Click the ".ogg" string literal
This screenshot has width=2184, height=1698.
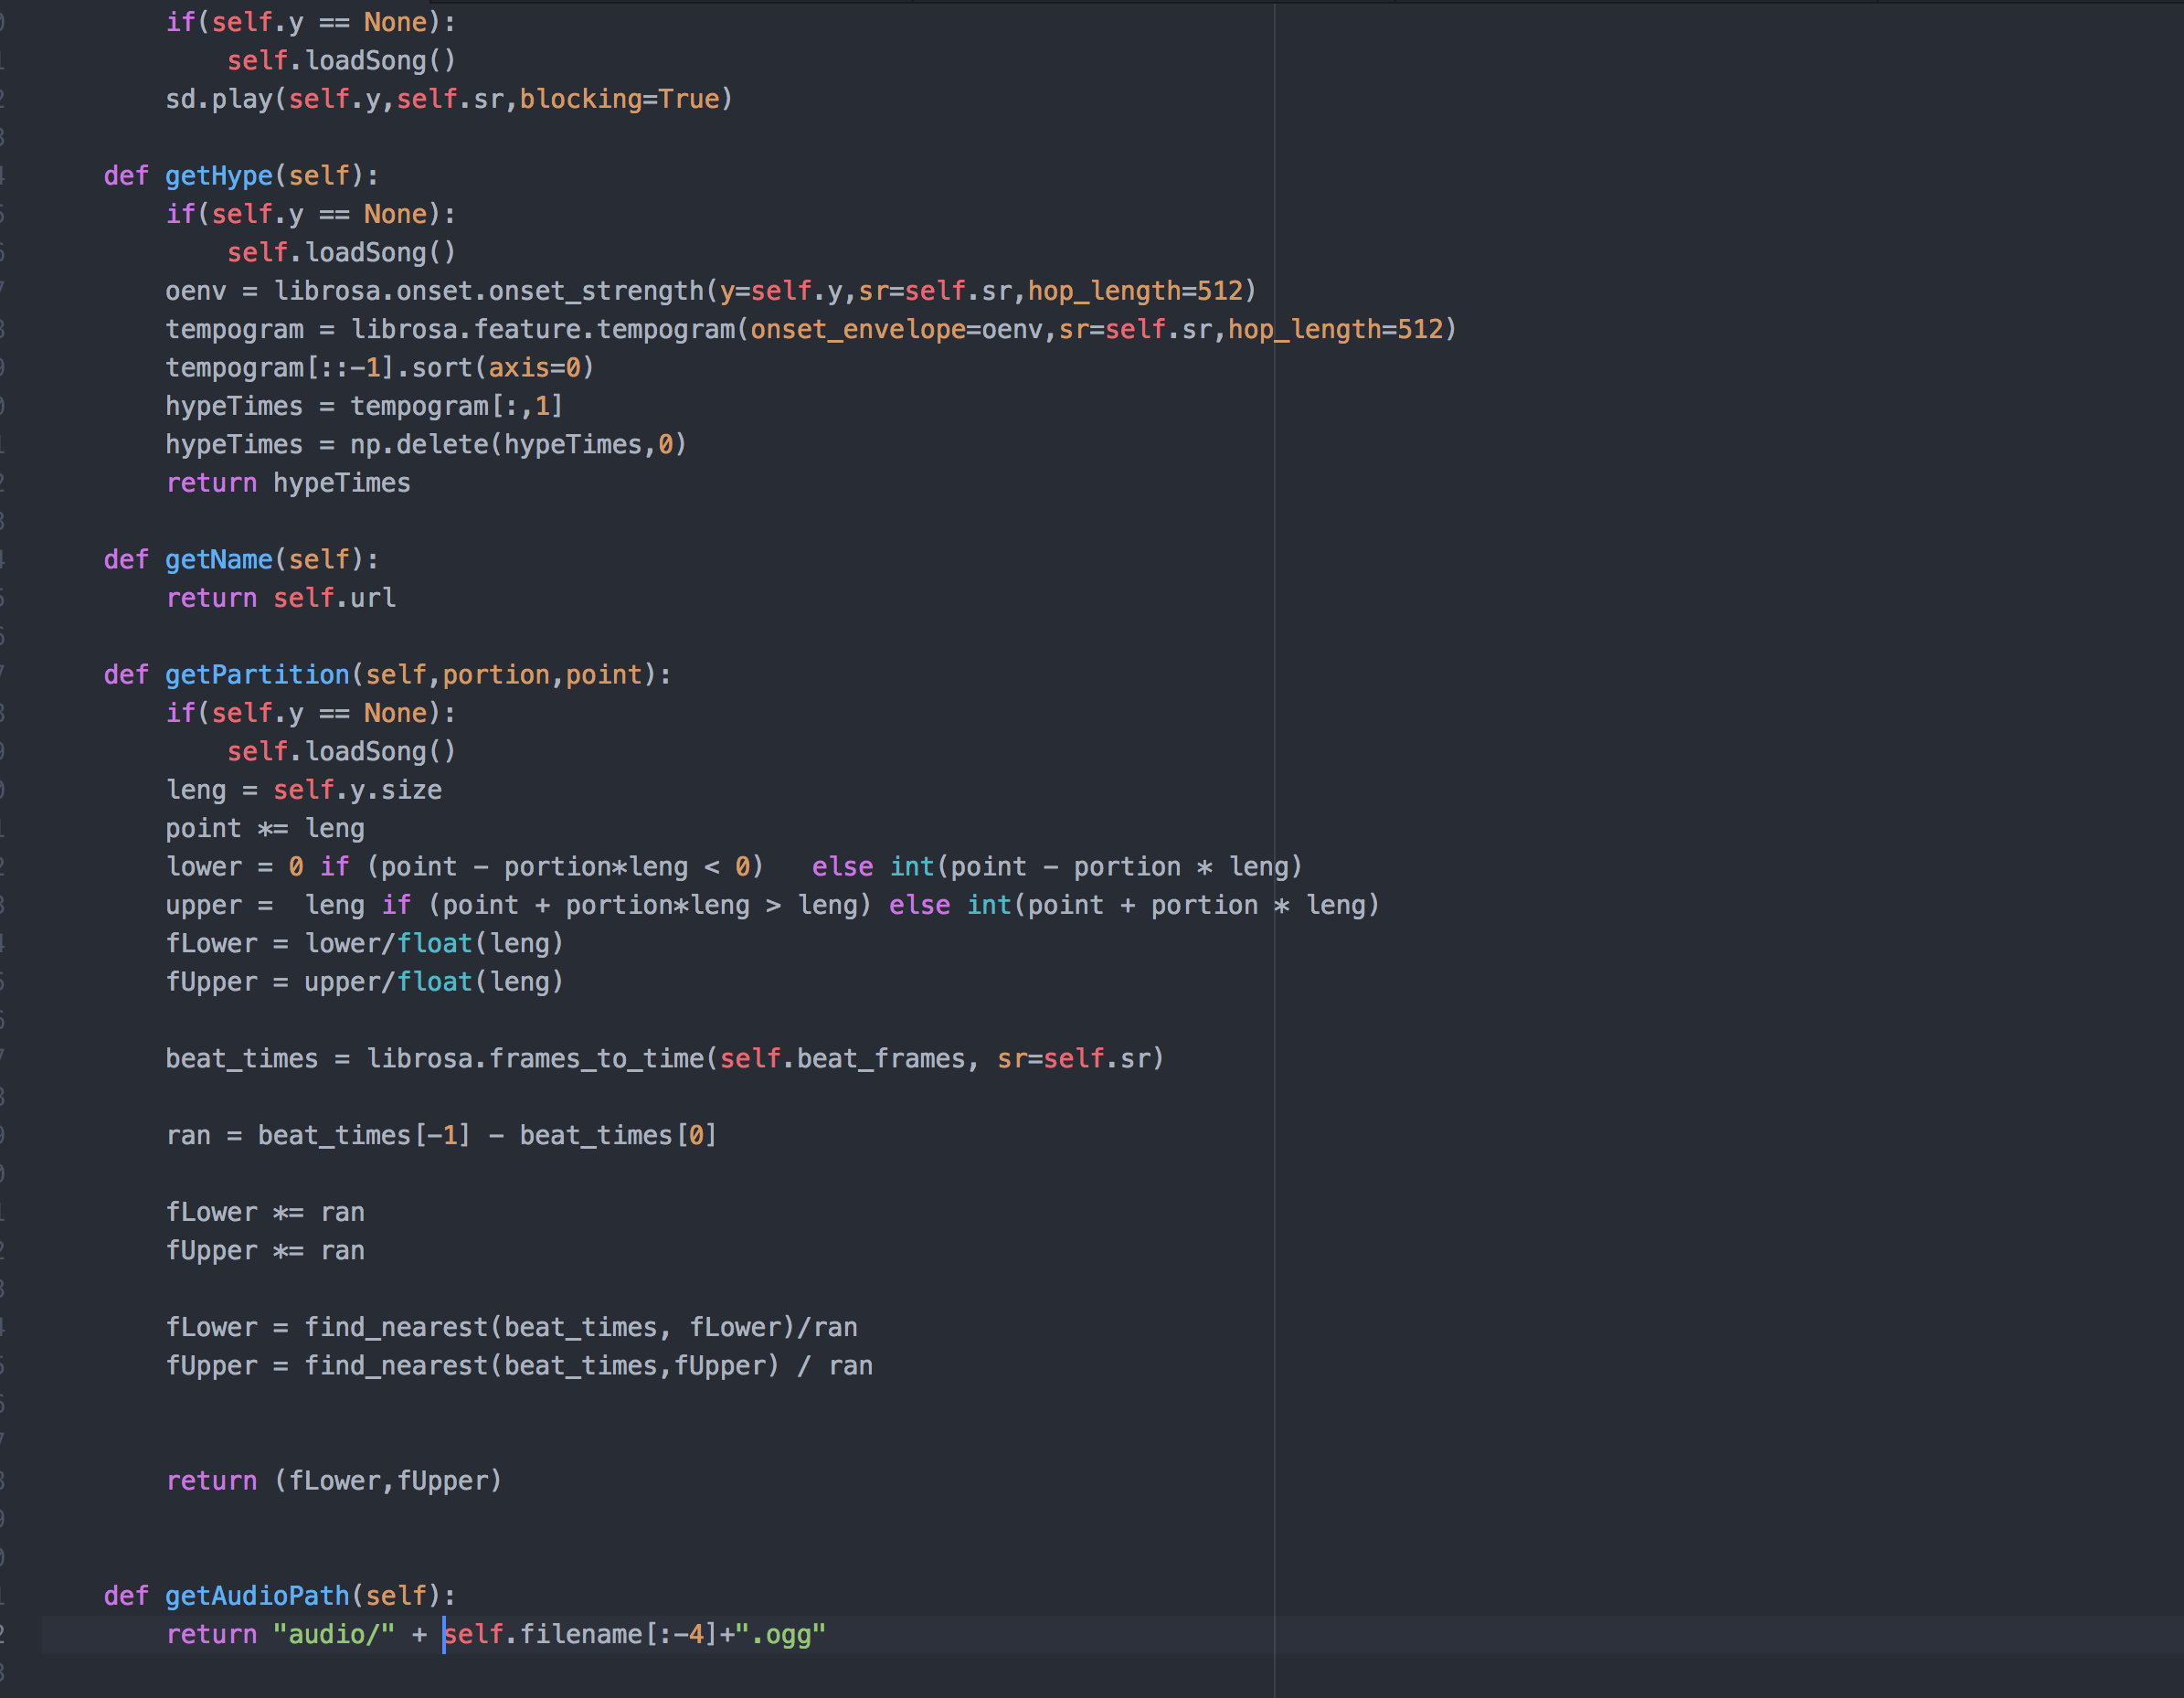781,1635
